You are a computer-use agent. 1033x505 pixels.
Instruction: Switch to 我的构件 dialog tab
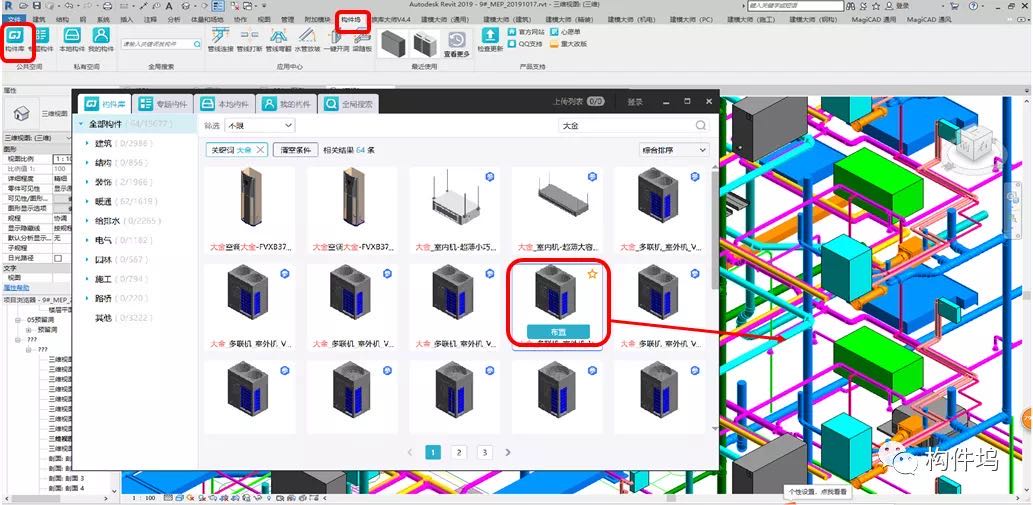tap(286, 104)
